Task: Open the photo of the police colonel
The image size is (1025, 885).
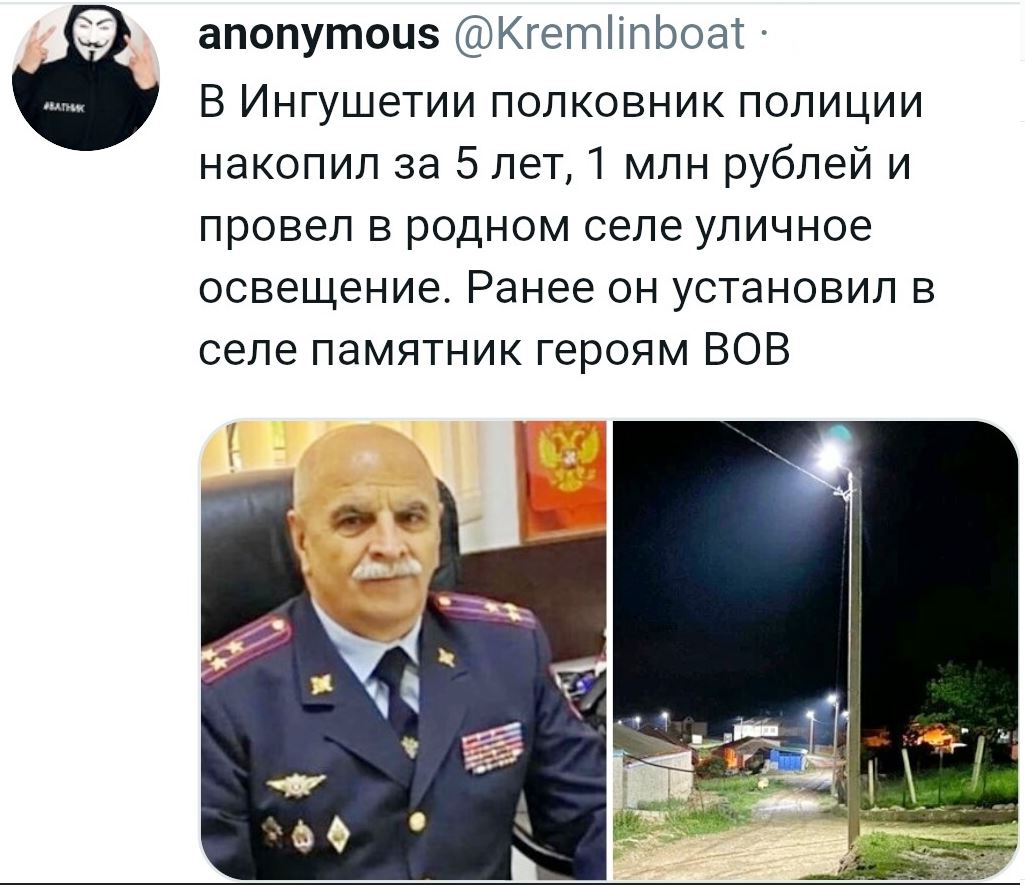Action: tap(403, 650)
